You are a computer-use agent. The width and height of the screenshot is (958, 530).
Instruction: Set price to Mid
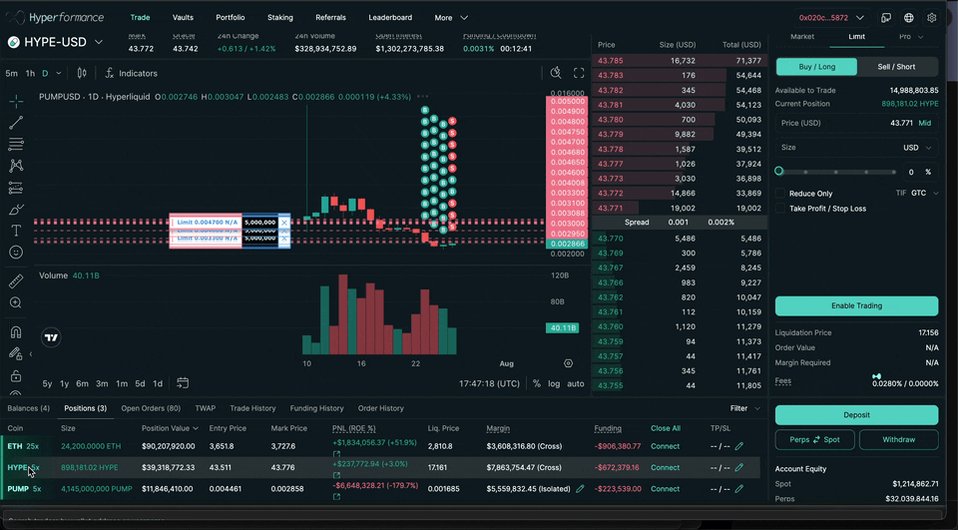pyautogui.click(x=925, y=123)
